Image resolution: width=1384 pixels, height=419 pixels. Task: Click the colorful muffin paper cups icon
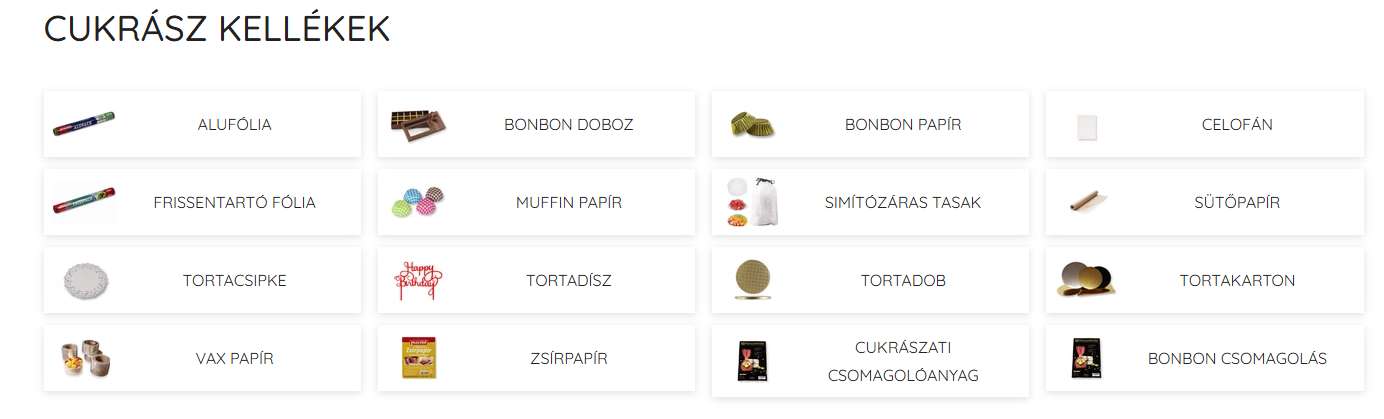click(418, 202)
